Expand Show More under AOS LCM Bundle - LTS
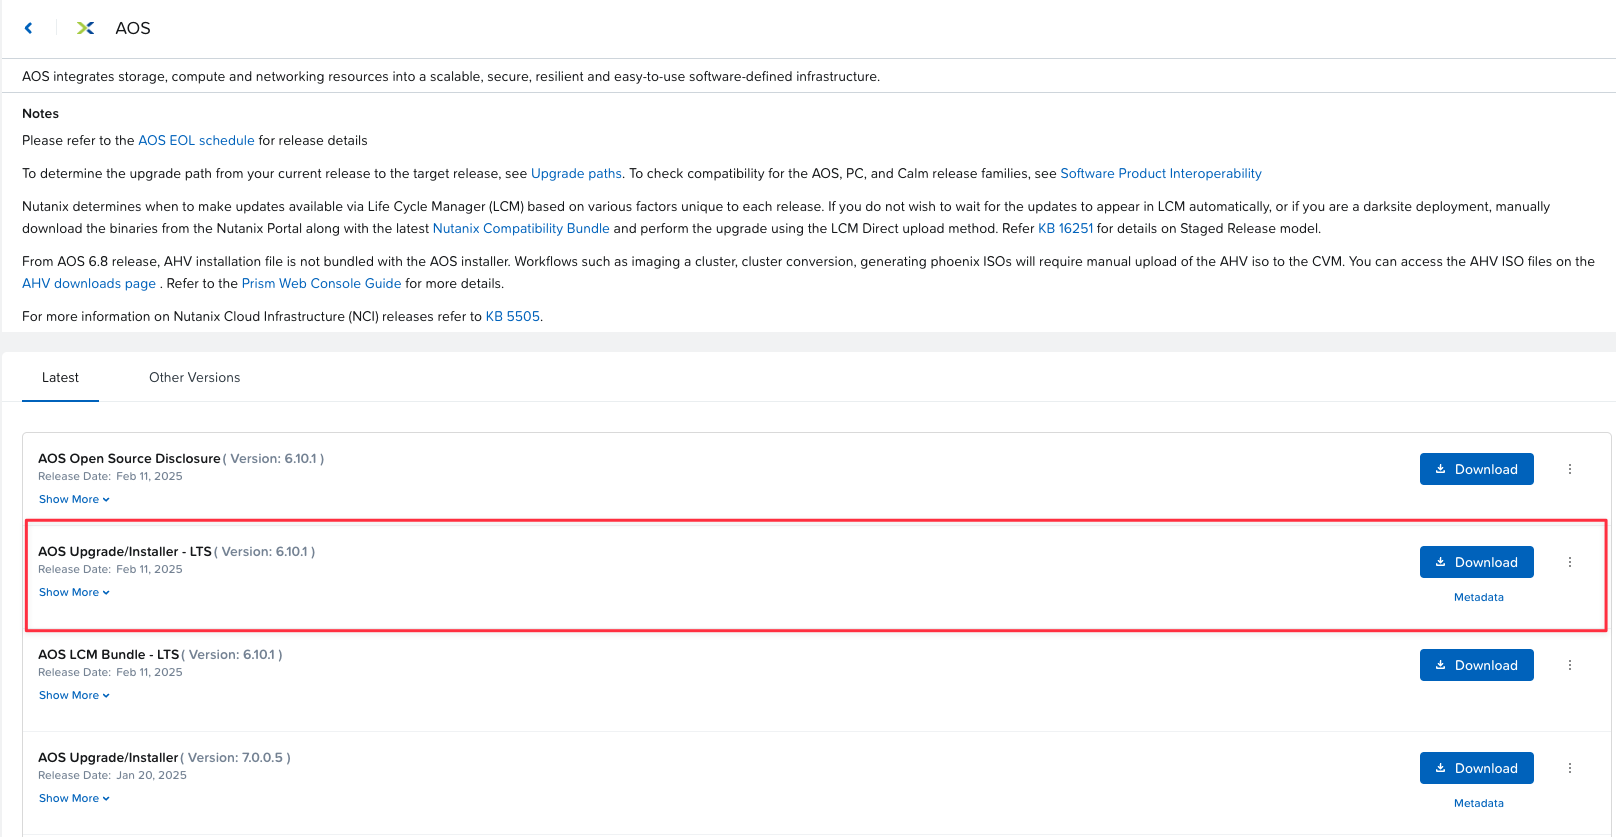Image resolution: width=1616 pixels, height=837 pixels. (74, 695)
